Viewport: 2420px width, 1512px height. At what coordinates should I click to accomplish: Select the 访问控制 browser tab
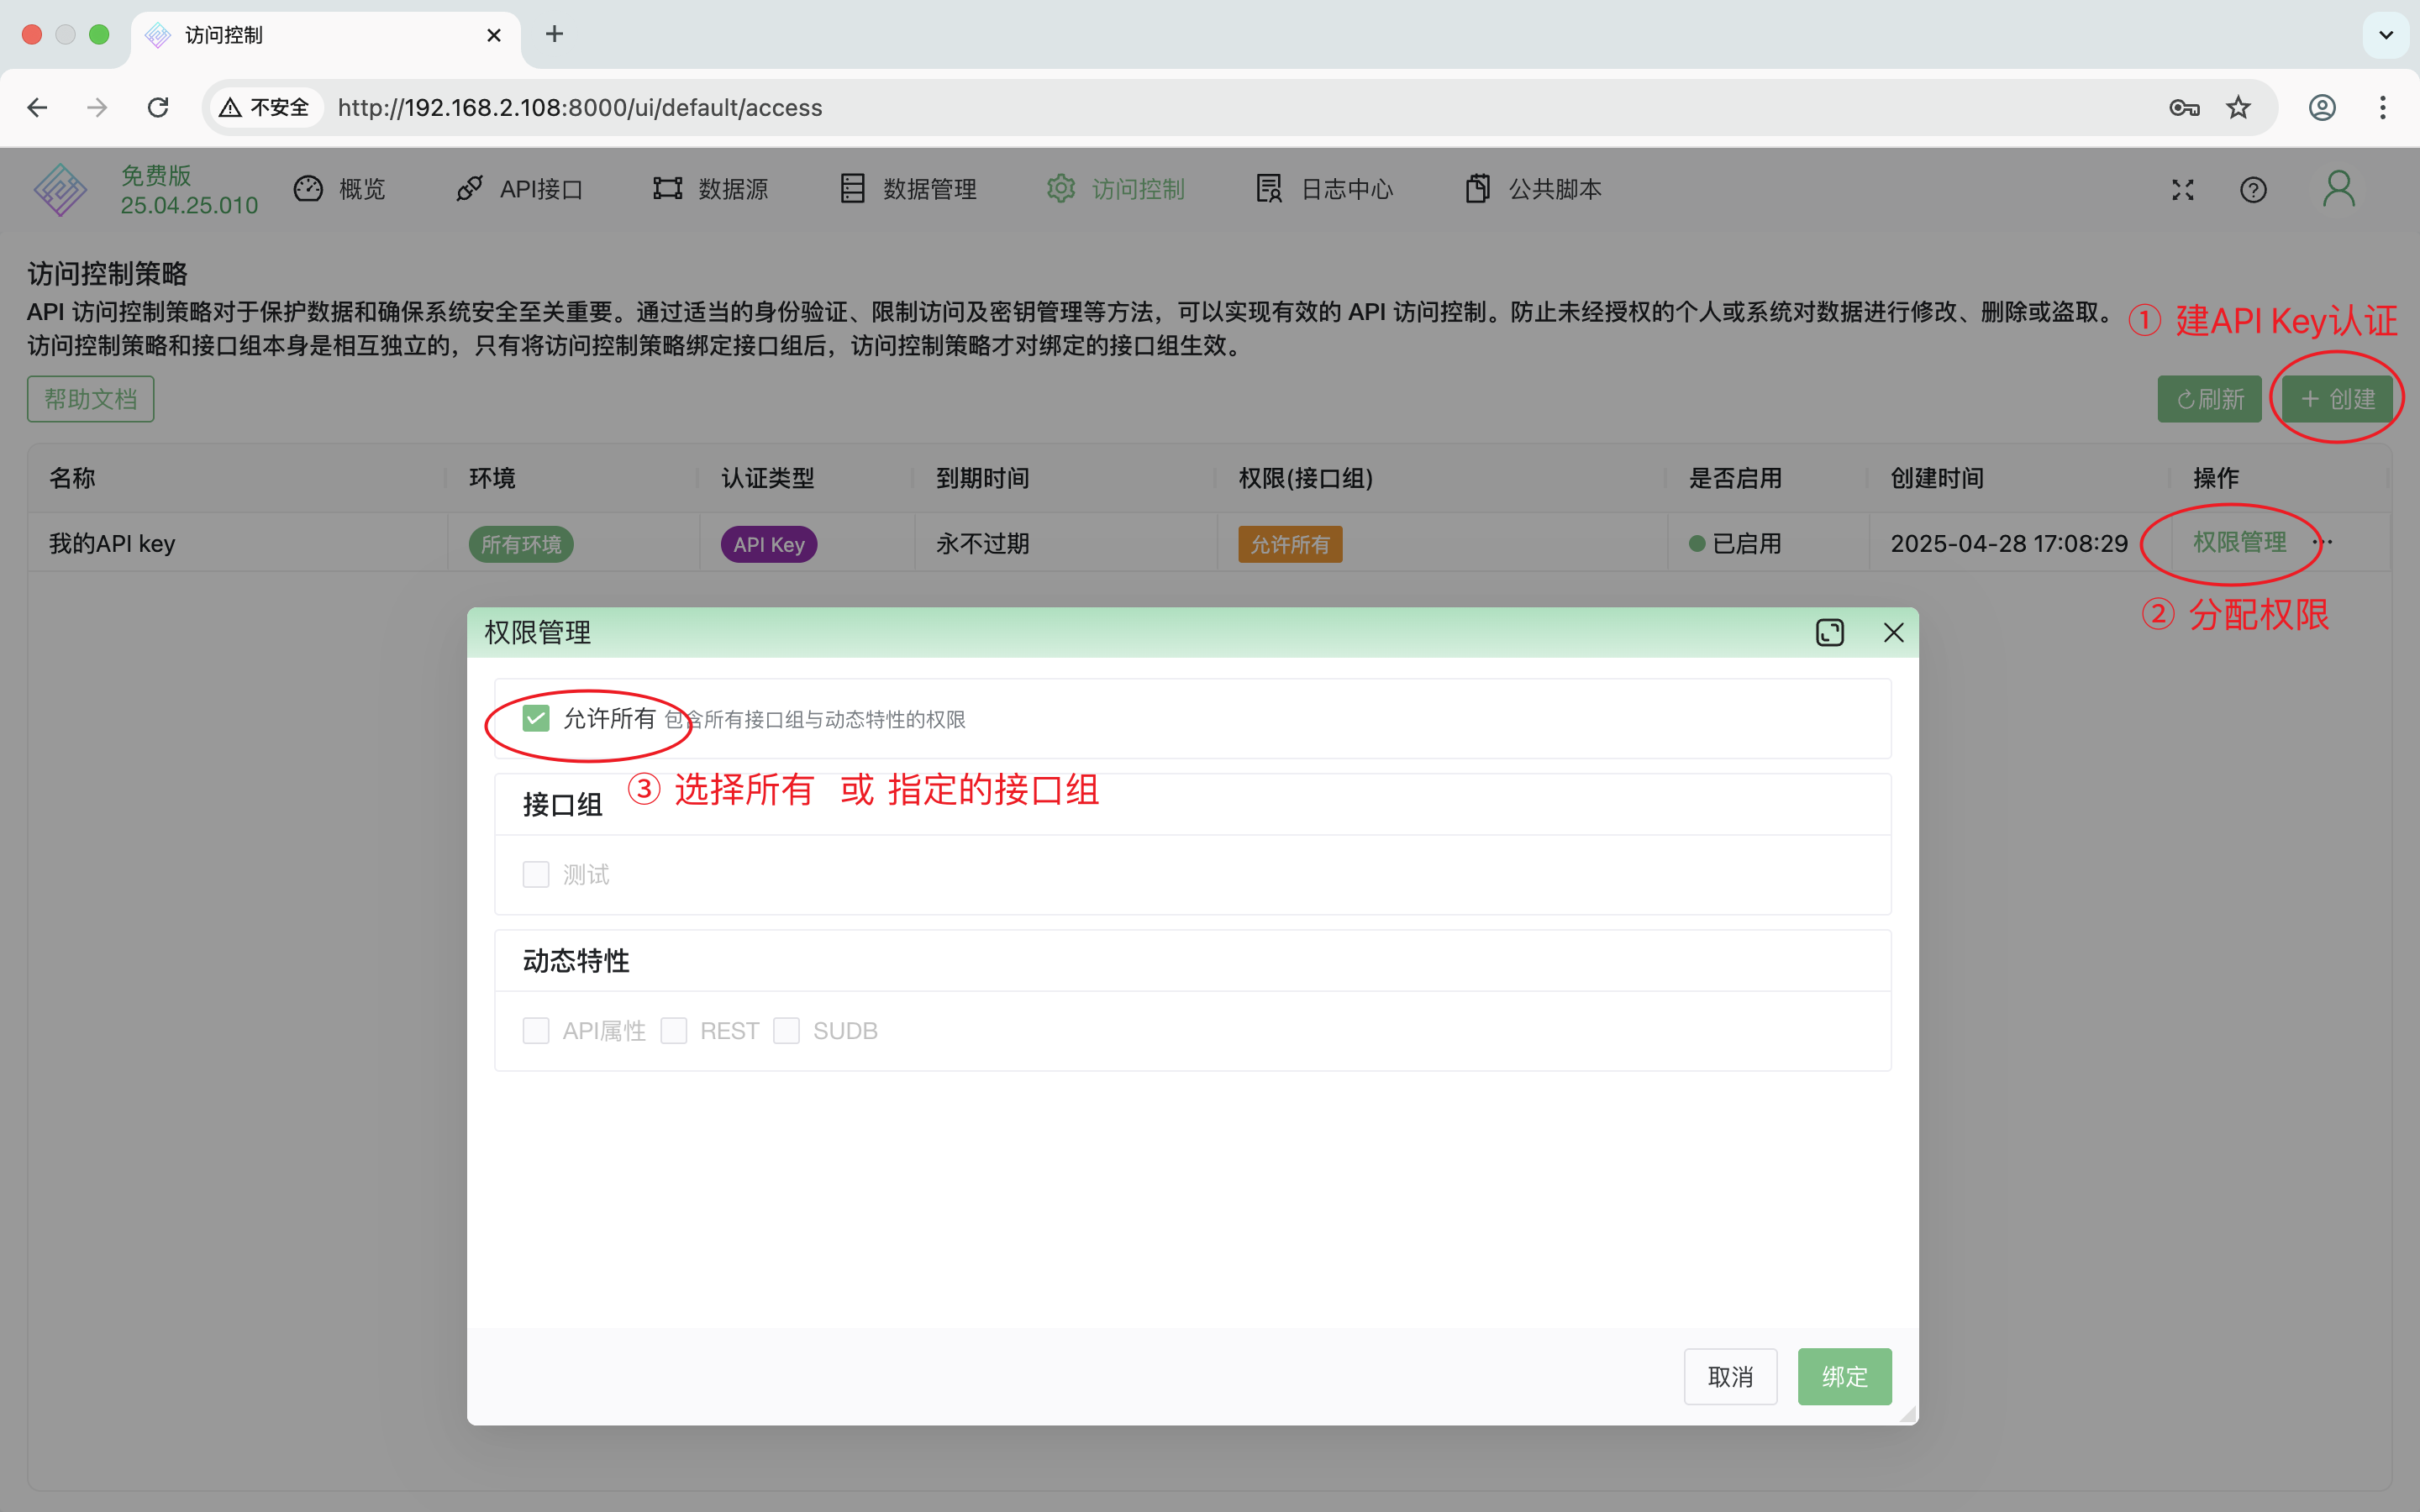222,35
